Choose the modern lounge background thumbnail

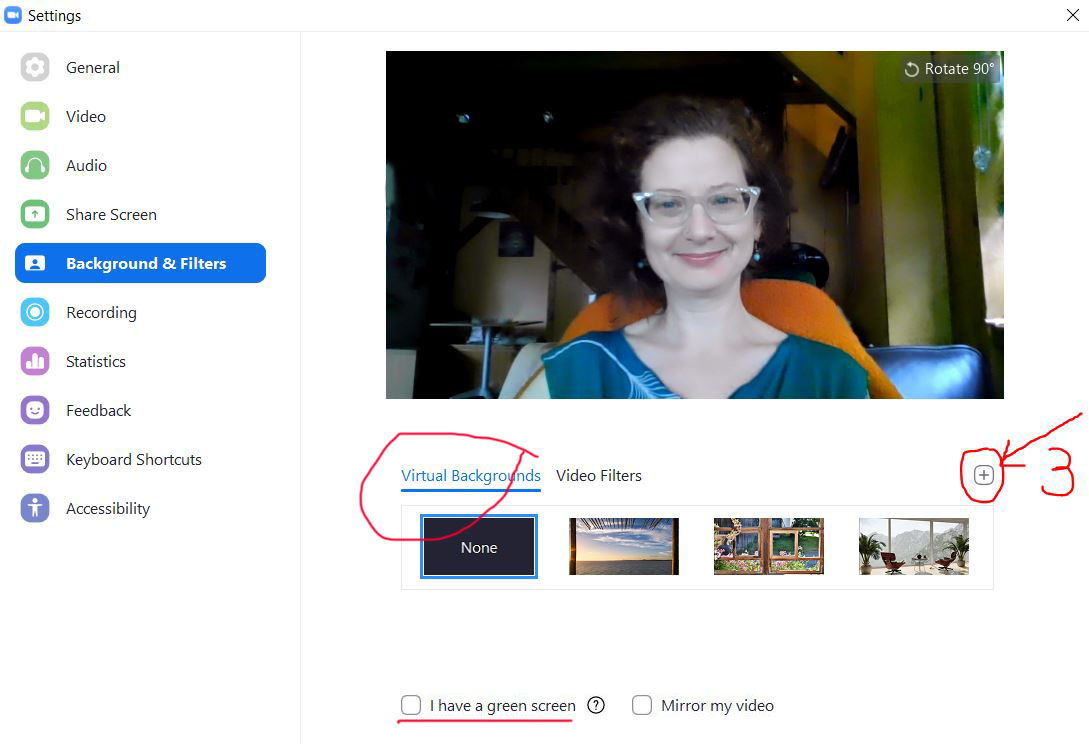914,546
